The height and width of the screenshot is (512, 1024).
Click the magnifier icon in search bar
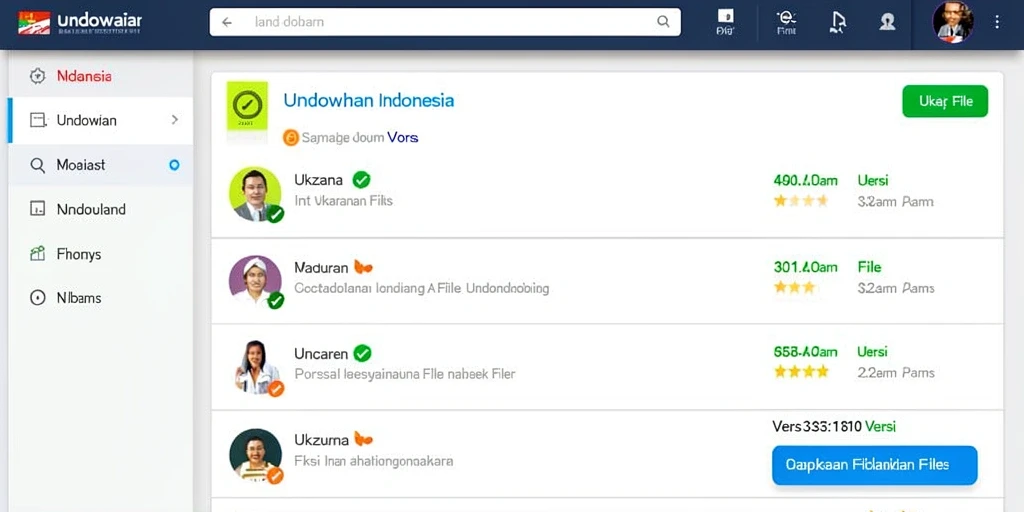(x=663, y=22)
